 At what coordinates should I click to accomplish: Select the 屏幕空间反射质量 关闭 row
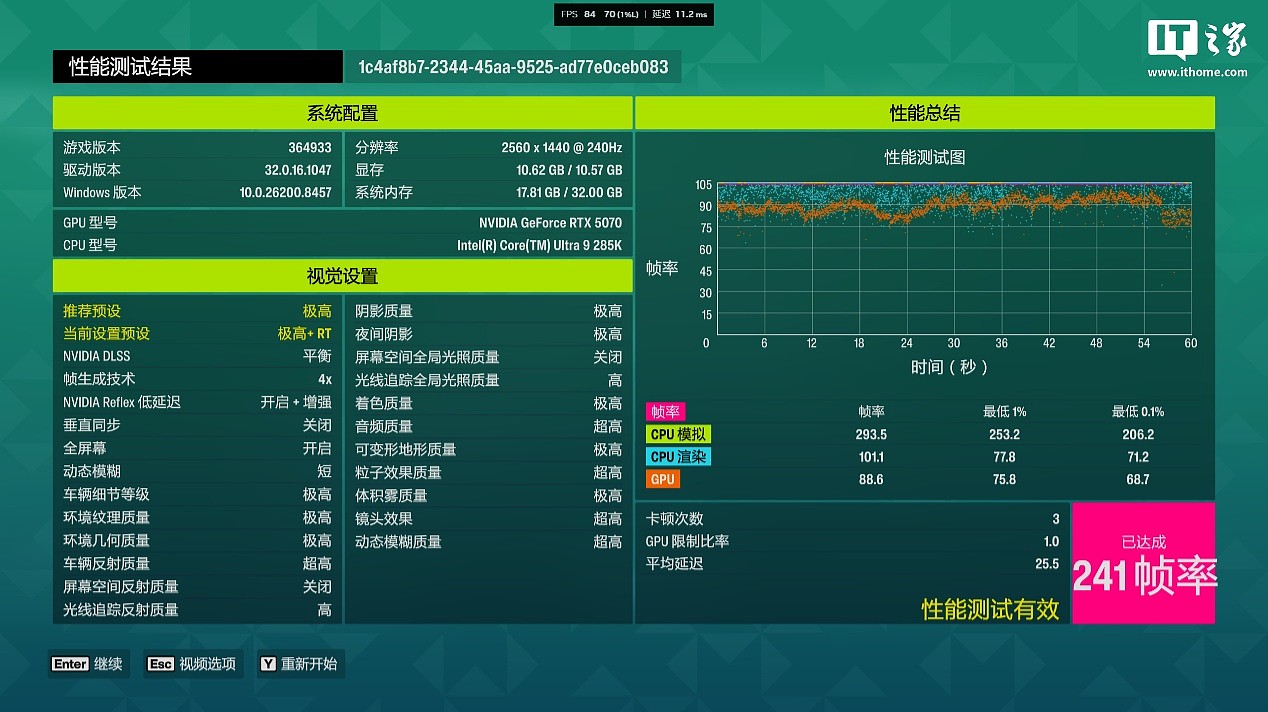[197, 587]
